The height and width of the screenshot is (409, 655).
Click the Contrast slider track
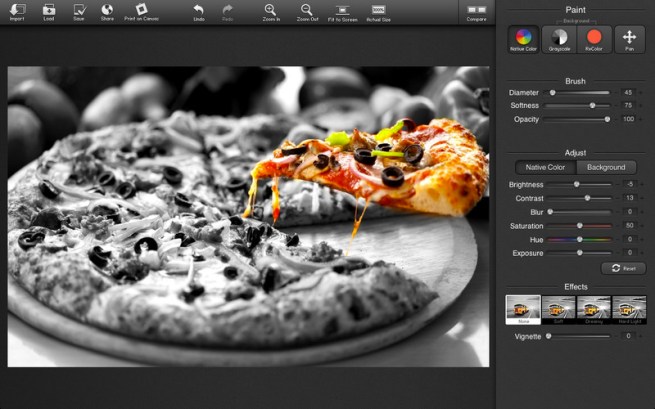[579, 198]
